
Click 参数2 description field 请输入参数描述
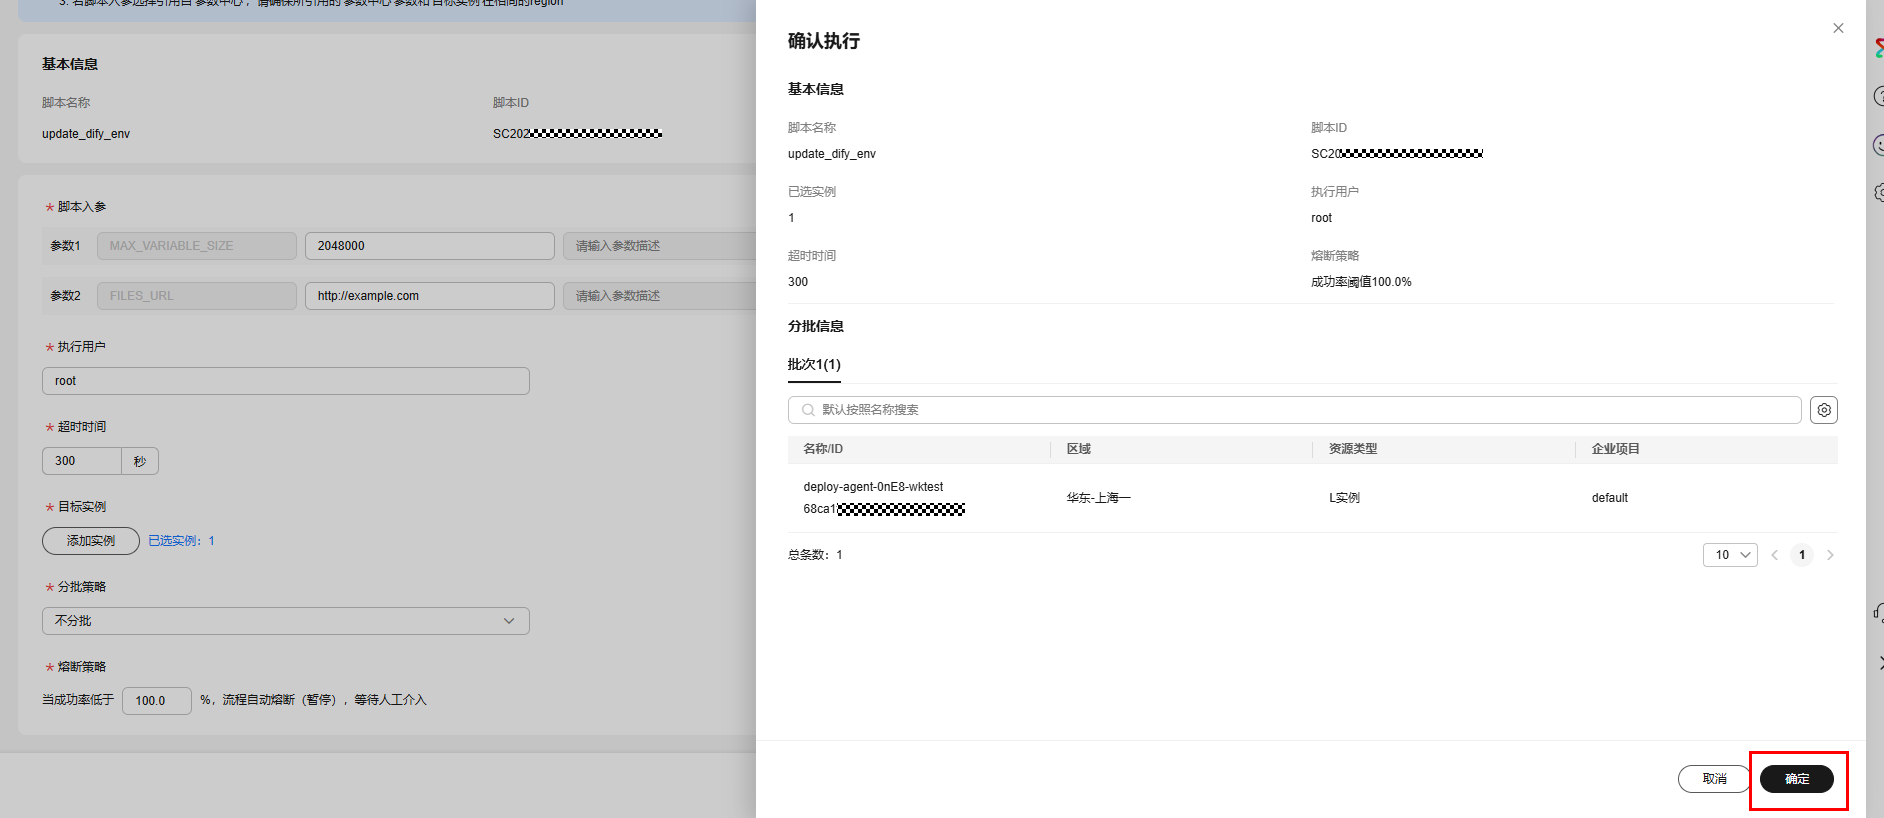click(x=660, y=296)
